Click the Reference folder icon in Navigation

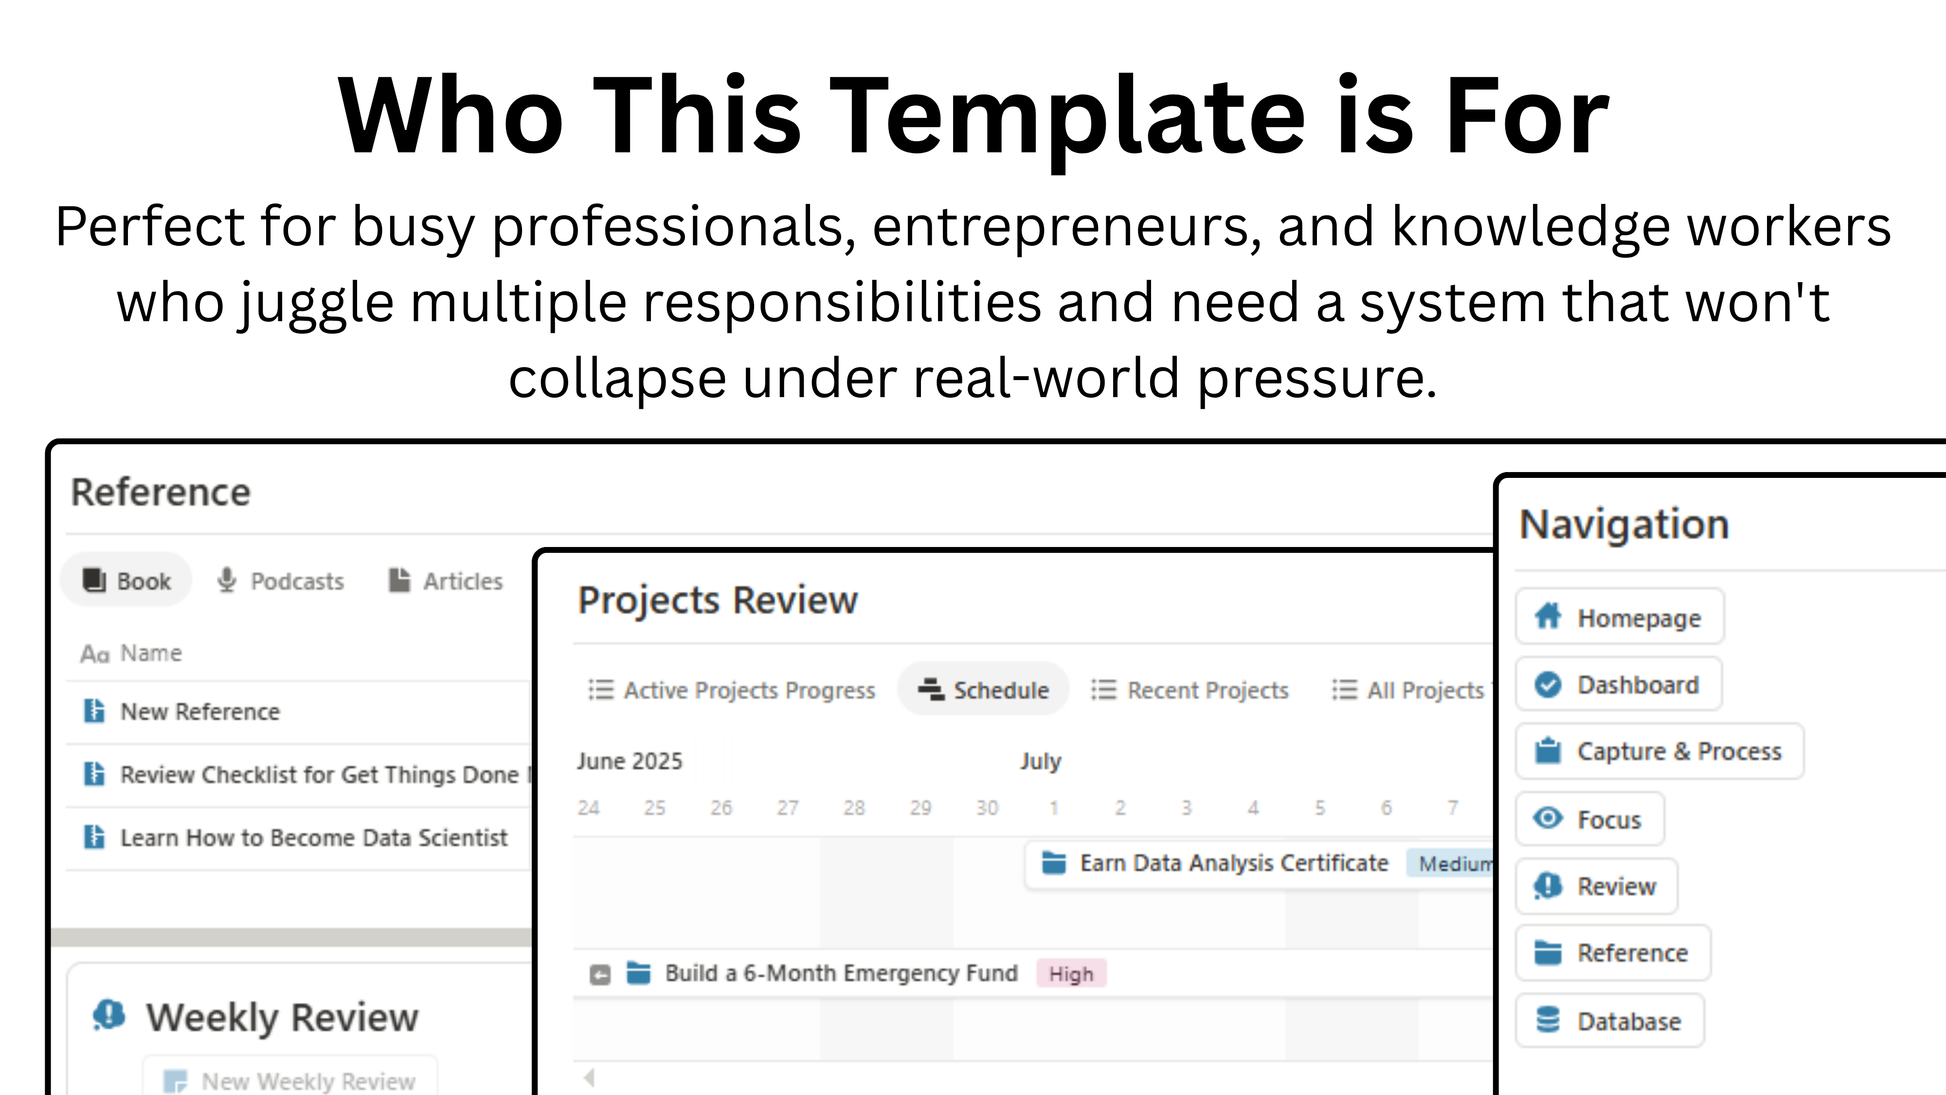tap(1548, 952)
